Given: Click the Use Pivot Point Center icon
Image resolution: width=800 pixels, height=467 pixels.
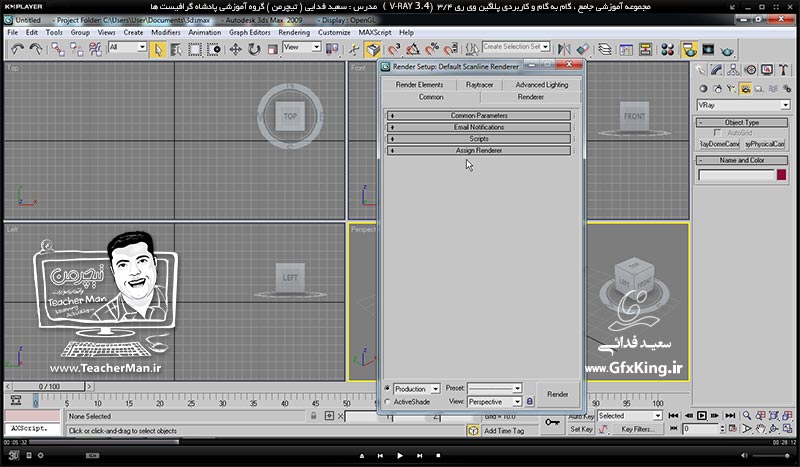Looking at the screenshot, I should [332, 49].
